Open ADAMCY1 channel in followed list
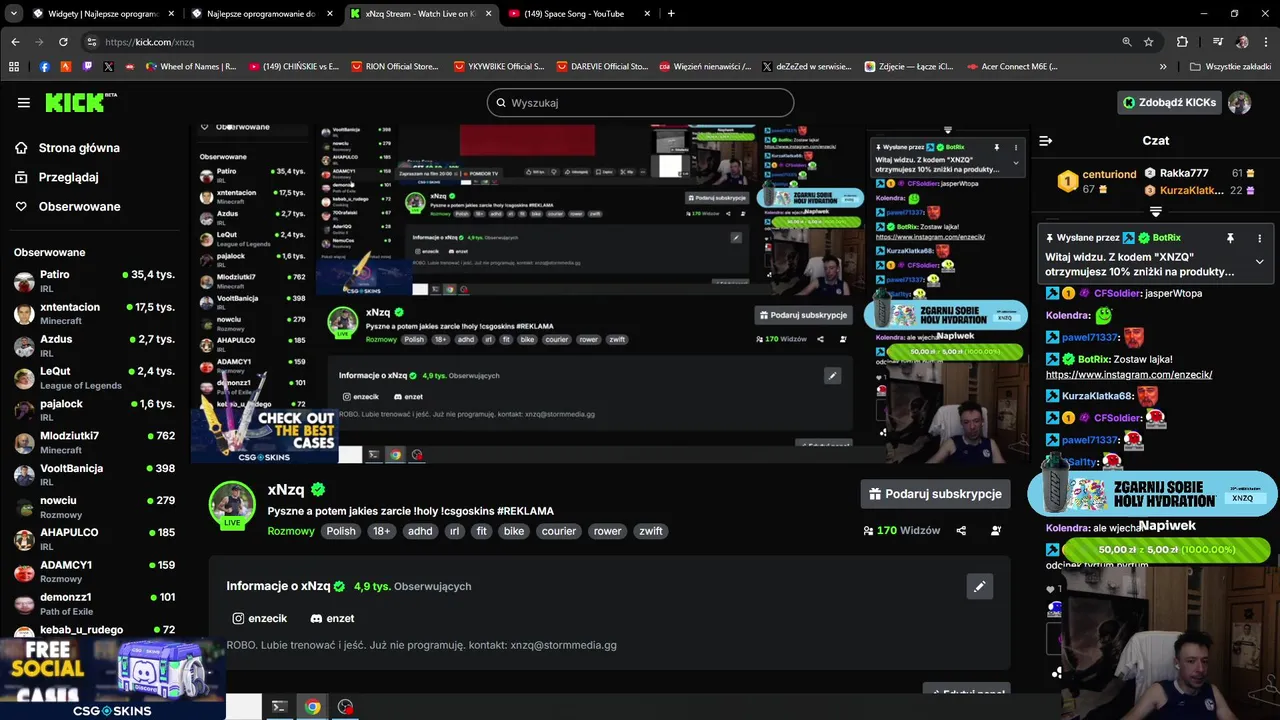 point(94,571)
